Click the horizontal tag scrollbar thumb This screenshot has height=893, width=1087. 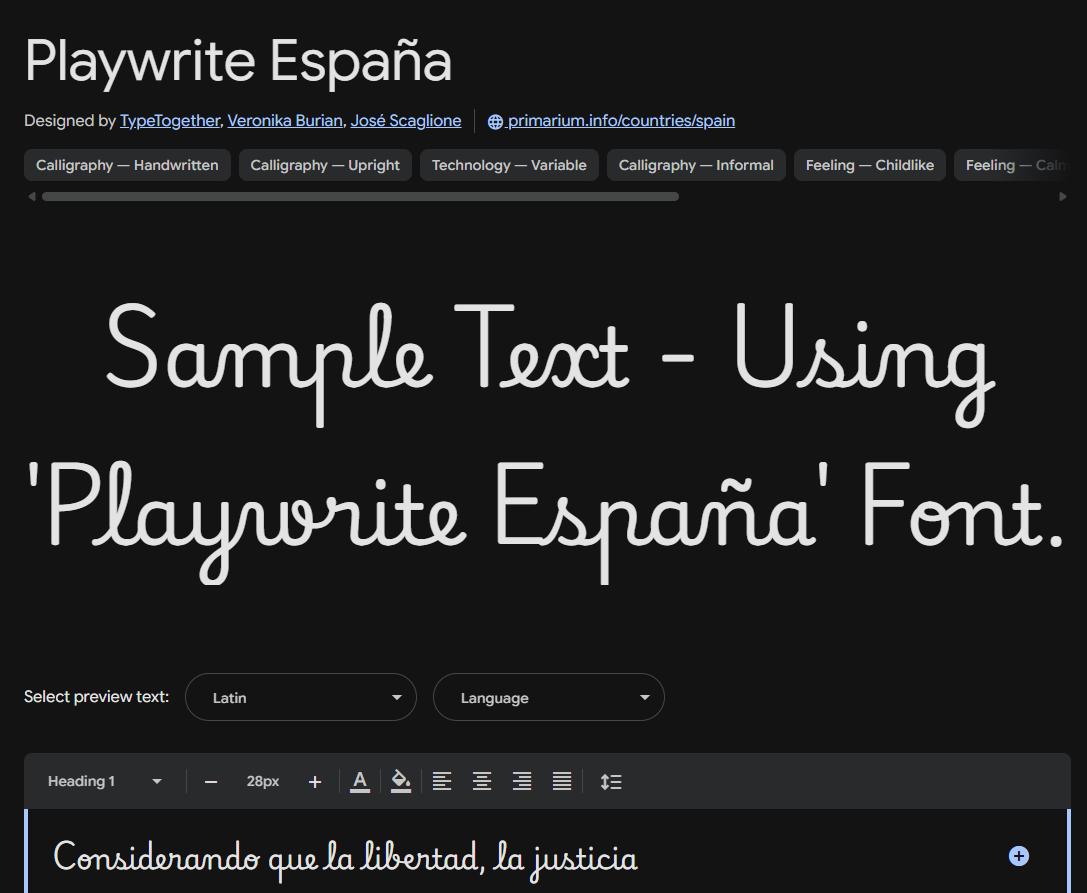point(360,197)
